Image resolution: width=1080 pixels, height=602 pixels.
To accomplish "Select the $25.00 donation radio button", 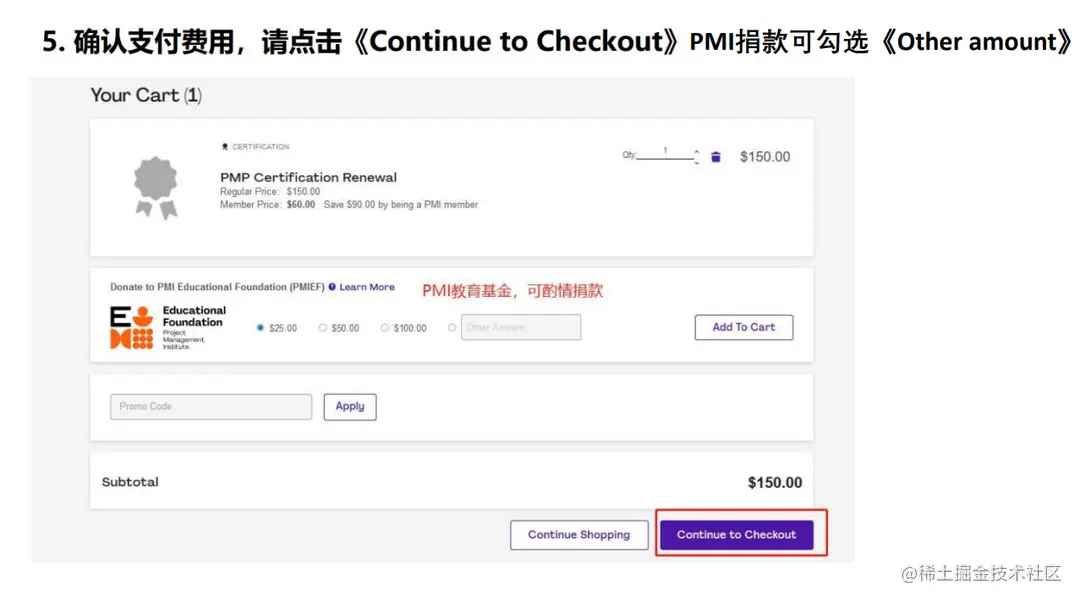I will tap(260, 328).
